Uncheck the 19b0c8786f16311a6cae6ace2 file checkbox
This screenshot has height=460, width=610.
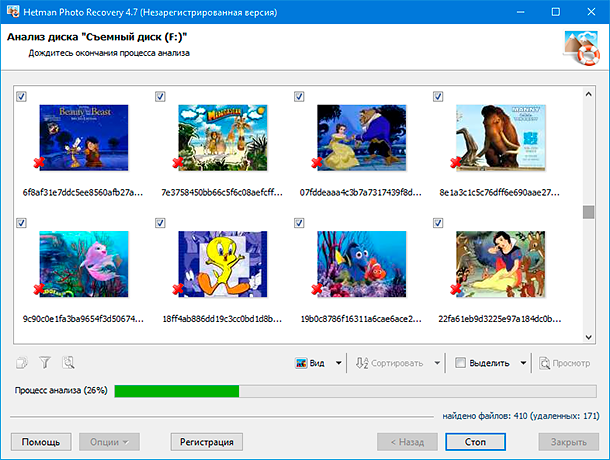point(299,223)
